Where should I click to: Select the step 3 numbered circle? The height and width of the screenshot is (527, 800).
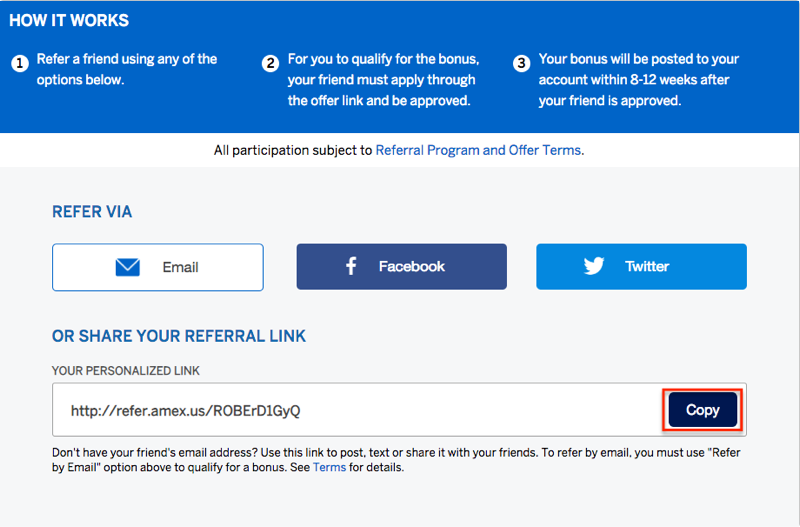(x=521, y=64)
